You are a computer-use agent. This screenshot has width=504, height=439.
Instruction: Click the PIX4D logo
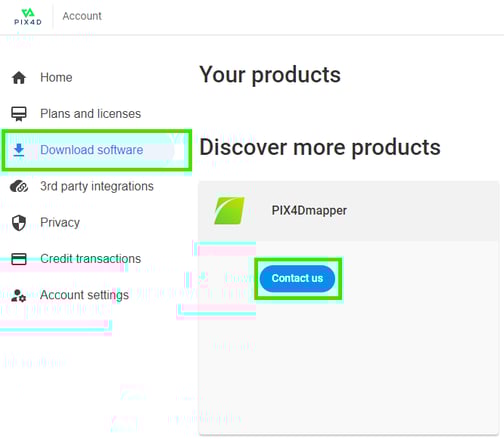(28, 17)
